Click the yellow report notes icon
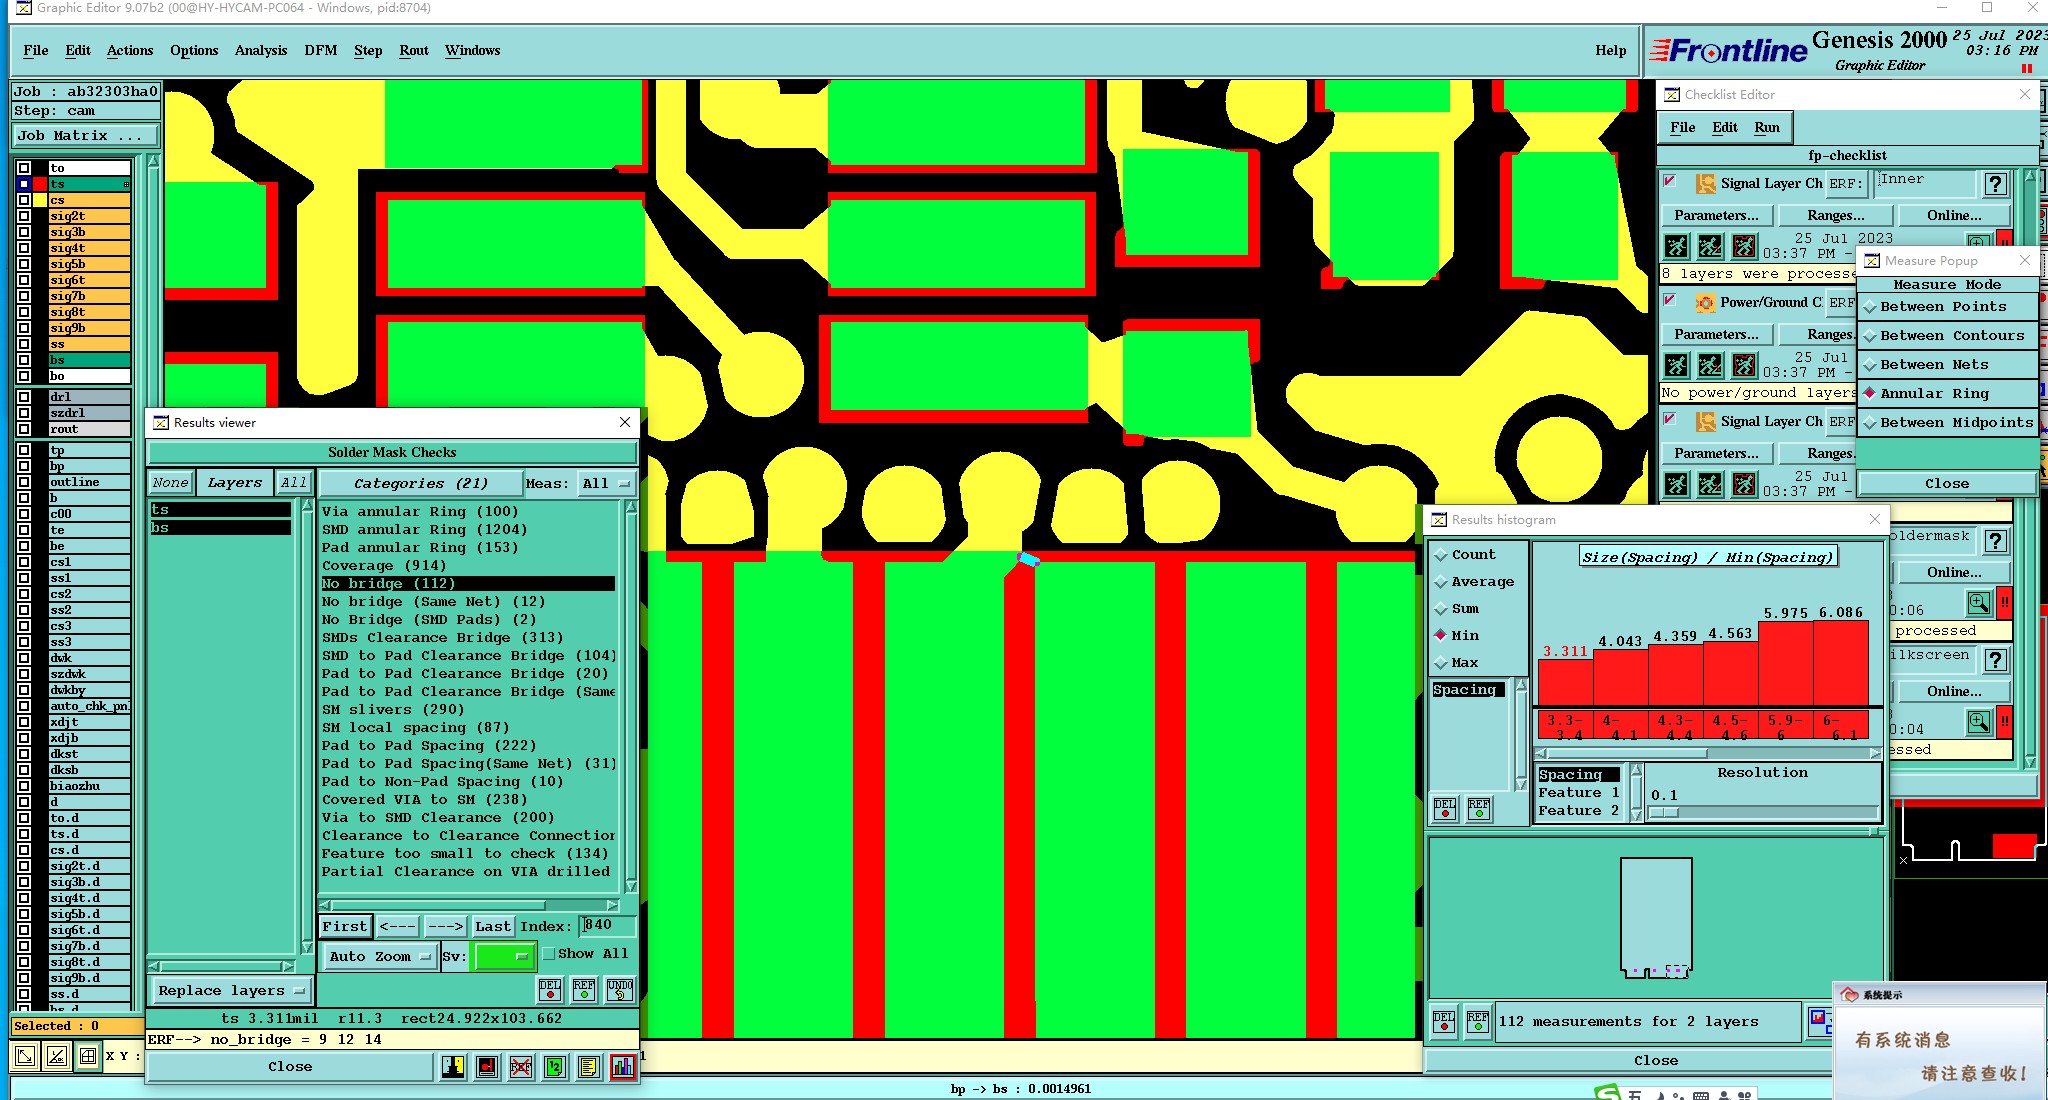2048x1100 pixels. (588, 1067)
